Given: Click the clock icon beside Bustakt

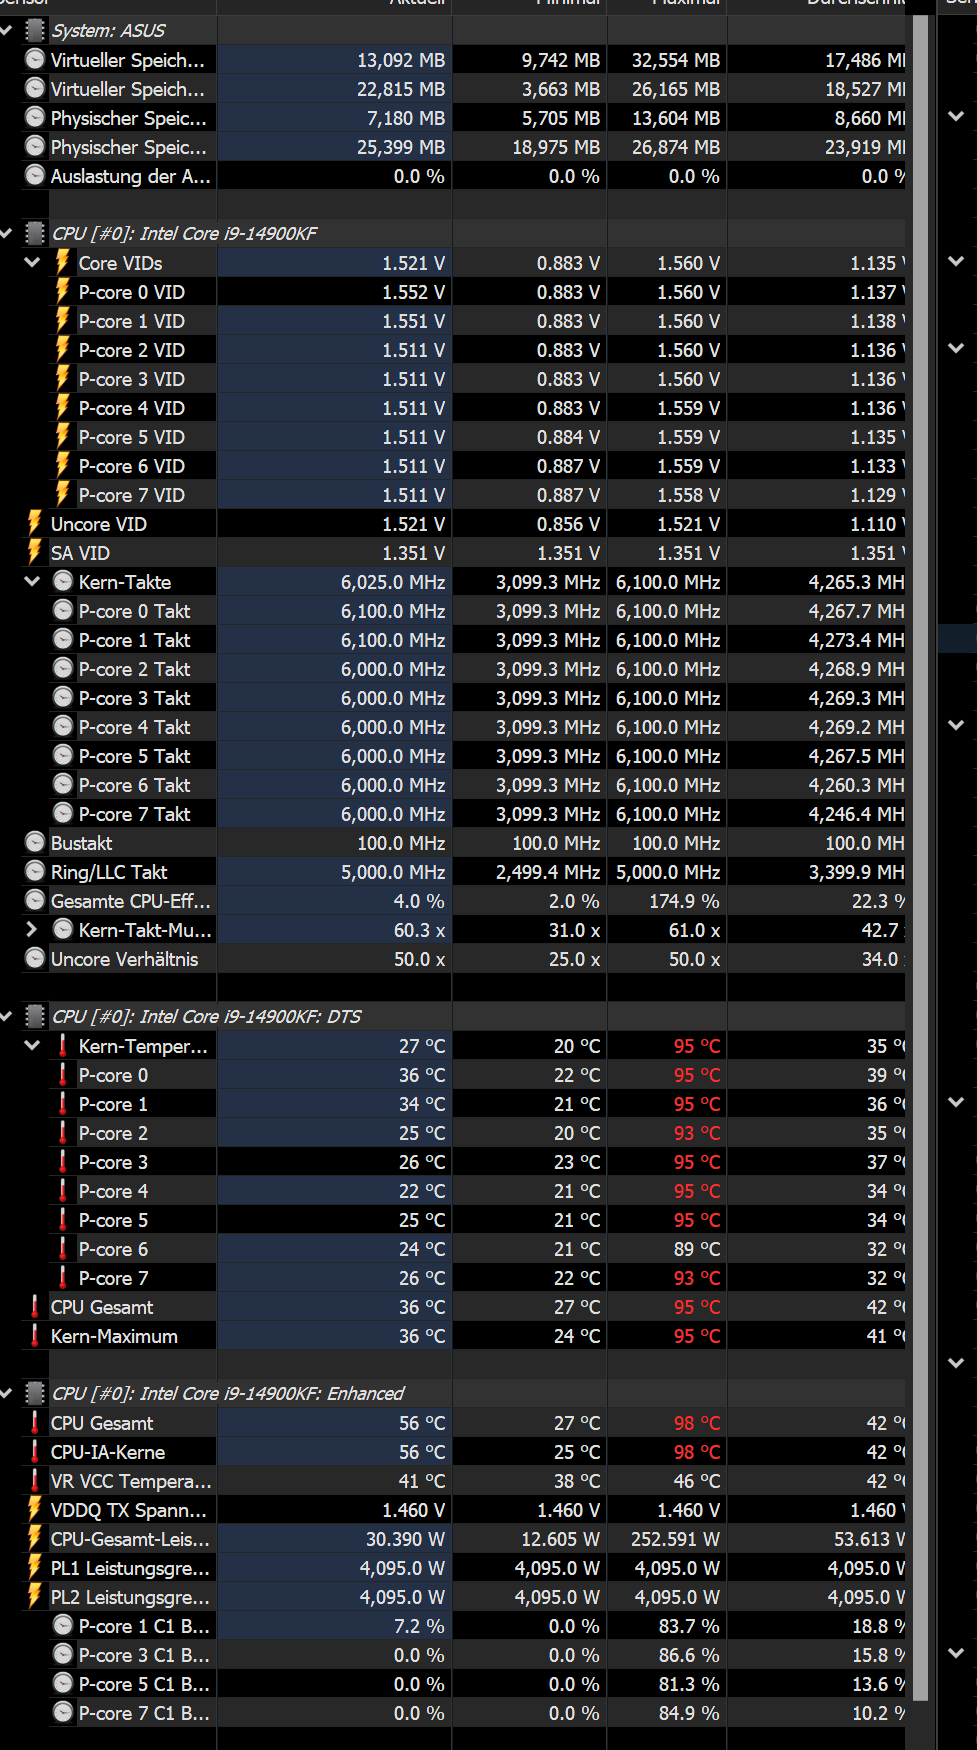Looking at the screenshot, I should tap(35, 842).
